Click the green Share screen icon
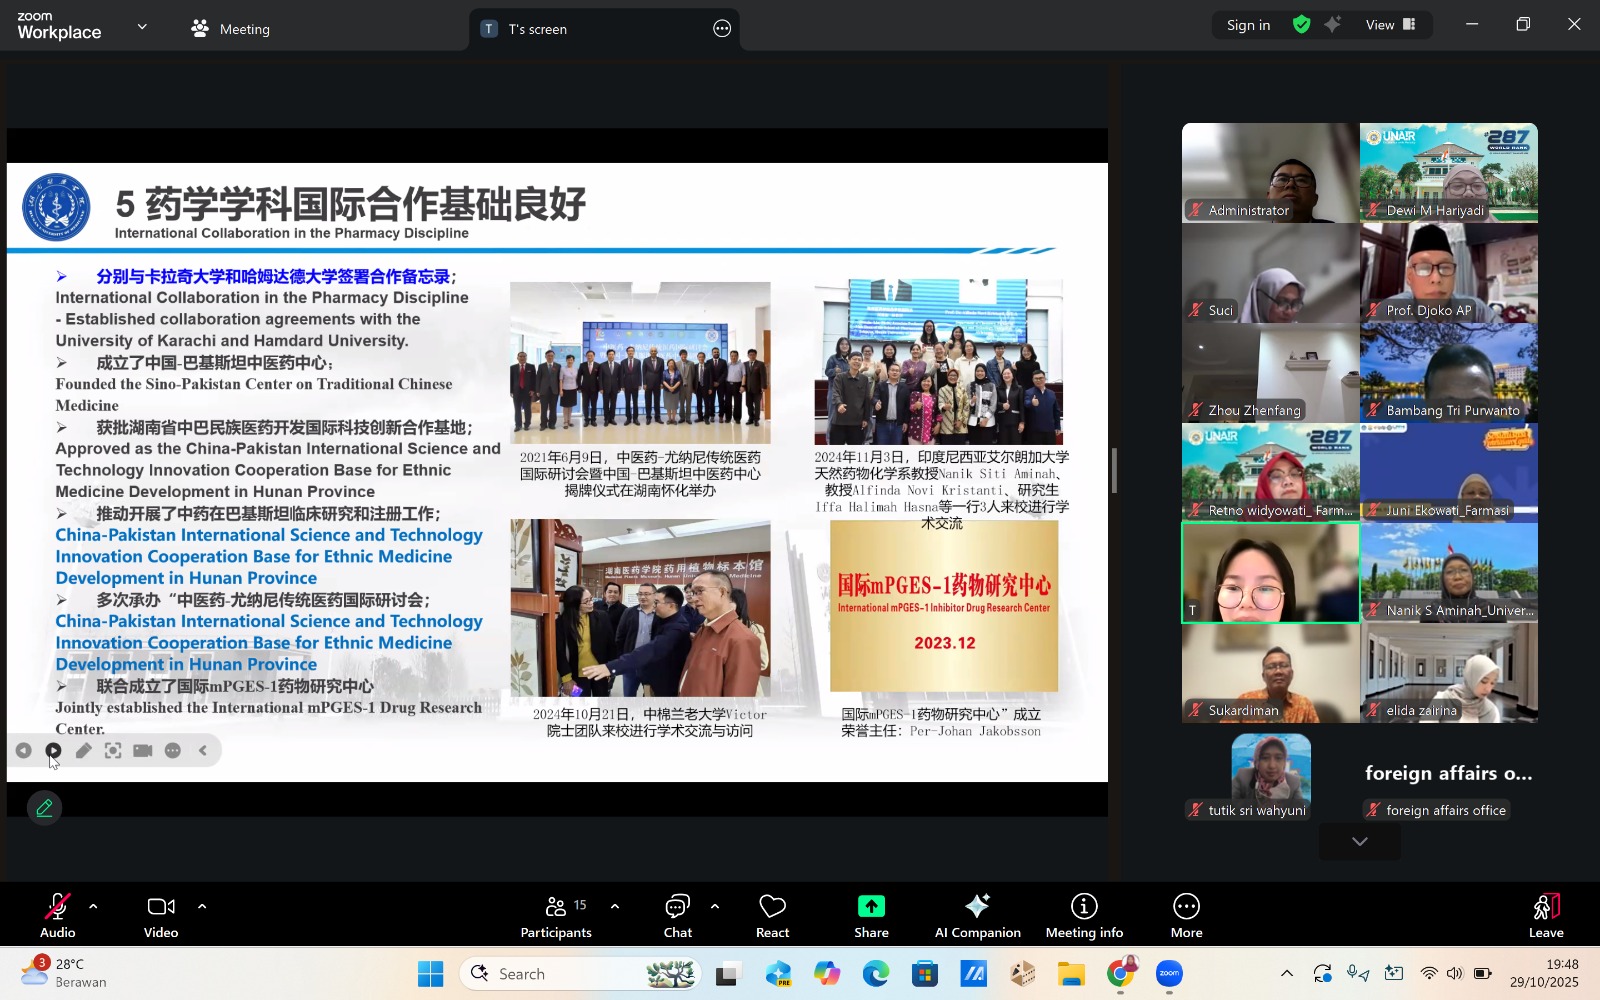1600x1000 pixels. (x=871, y=907)
